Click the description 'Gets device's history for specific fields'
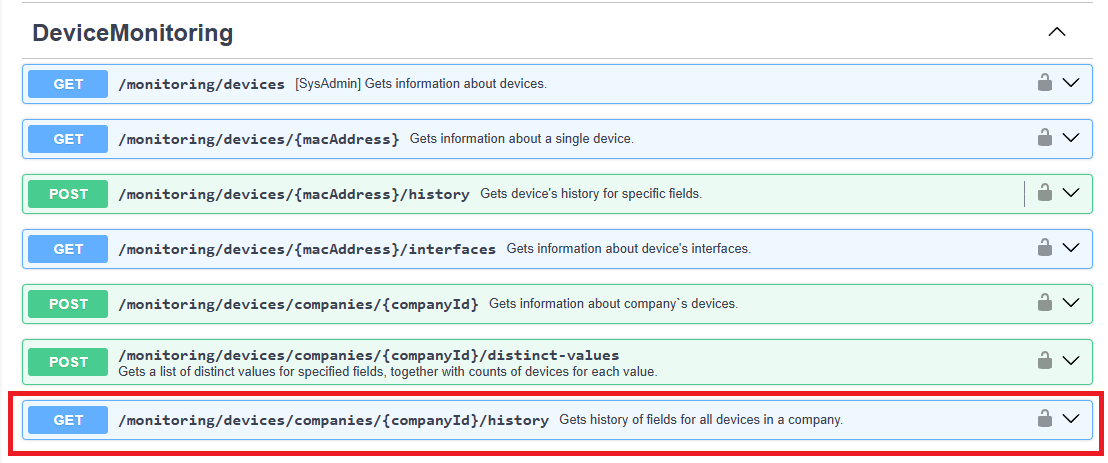The image size is (1108, 463). pos(590,194)
